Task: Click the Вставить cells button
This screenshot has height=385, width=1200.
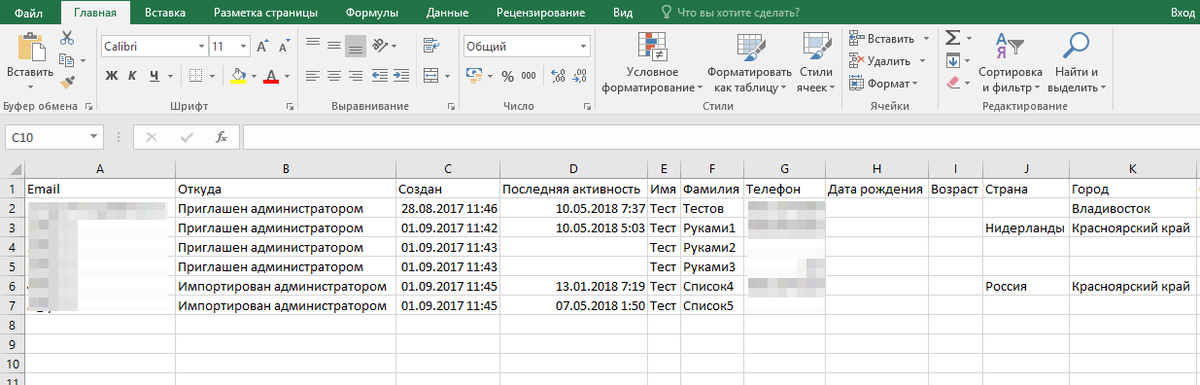Action: (882, 38)
